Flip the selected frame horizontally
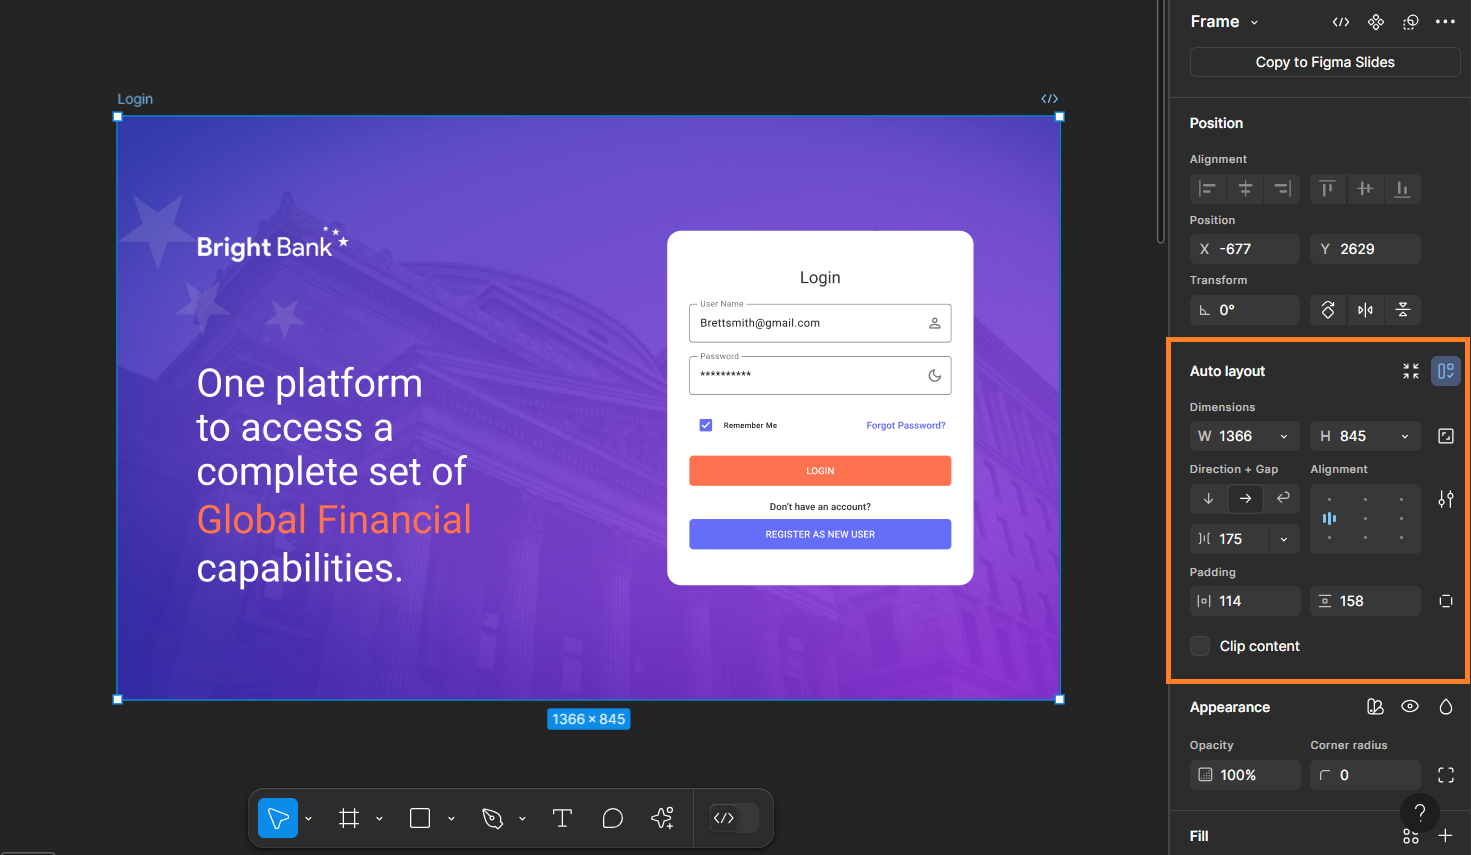The height and width of the screenshot is (855, 1471). [x=1365, y=309]
